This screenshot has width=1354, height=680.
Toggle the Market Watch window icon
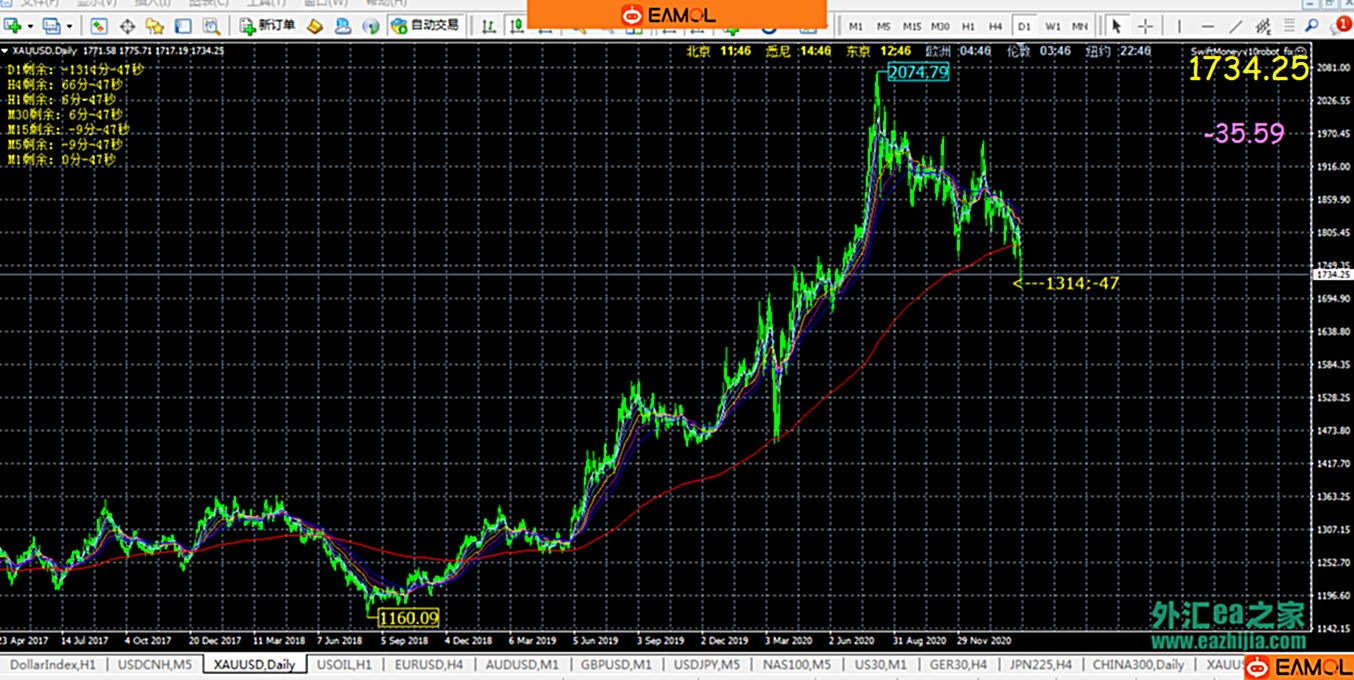point(99,25)
